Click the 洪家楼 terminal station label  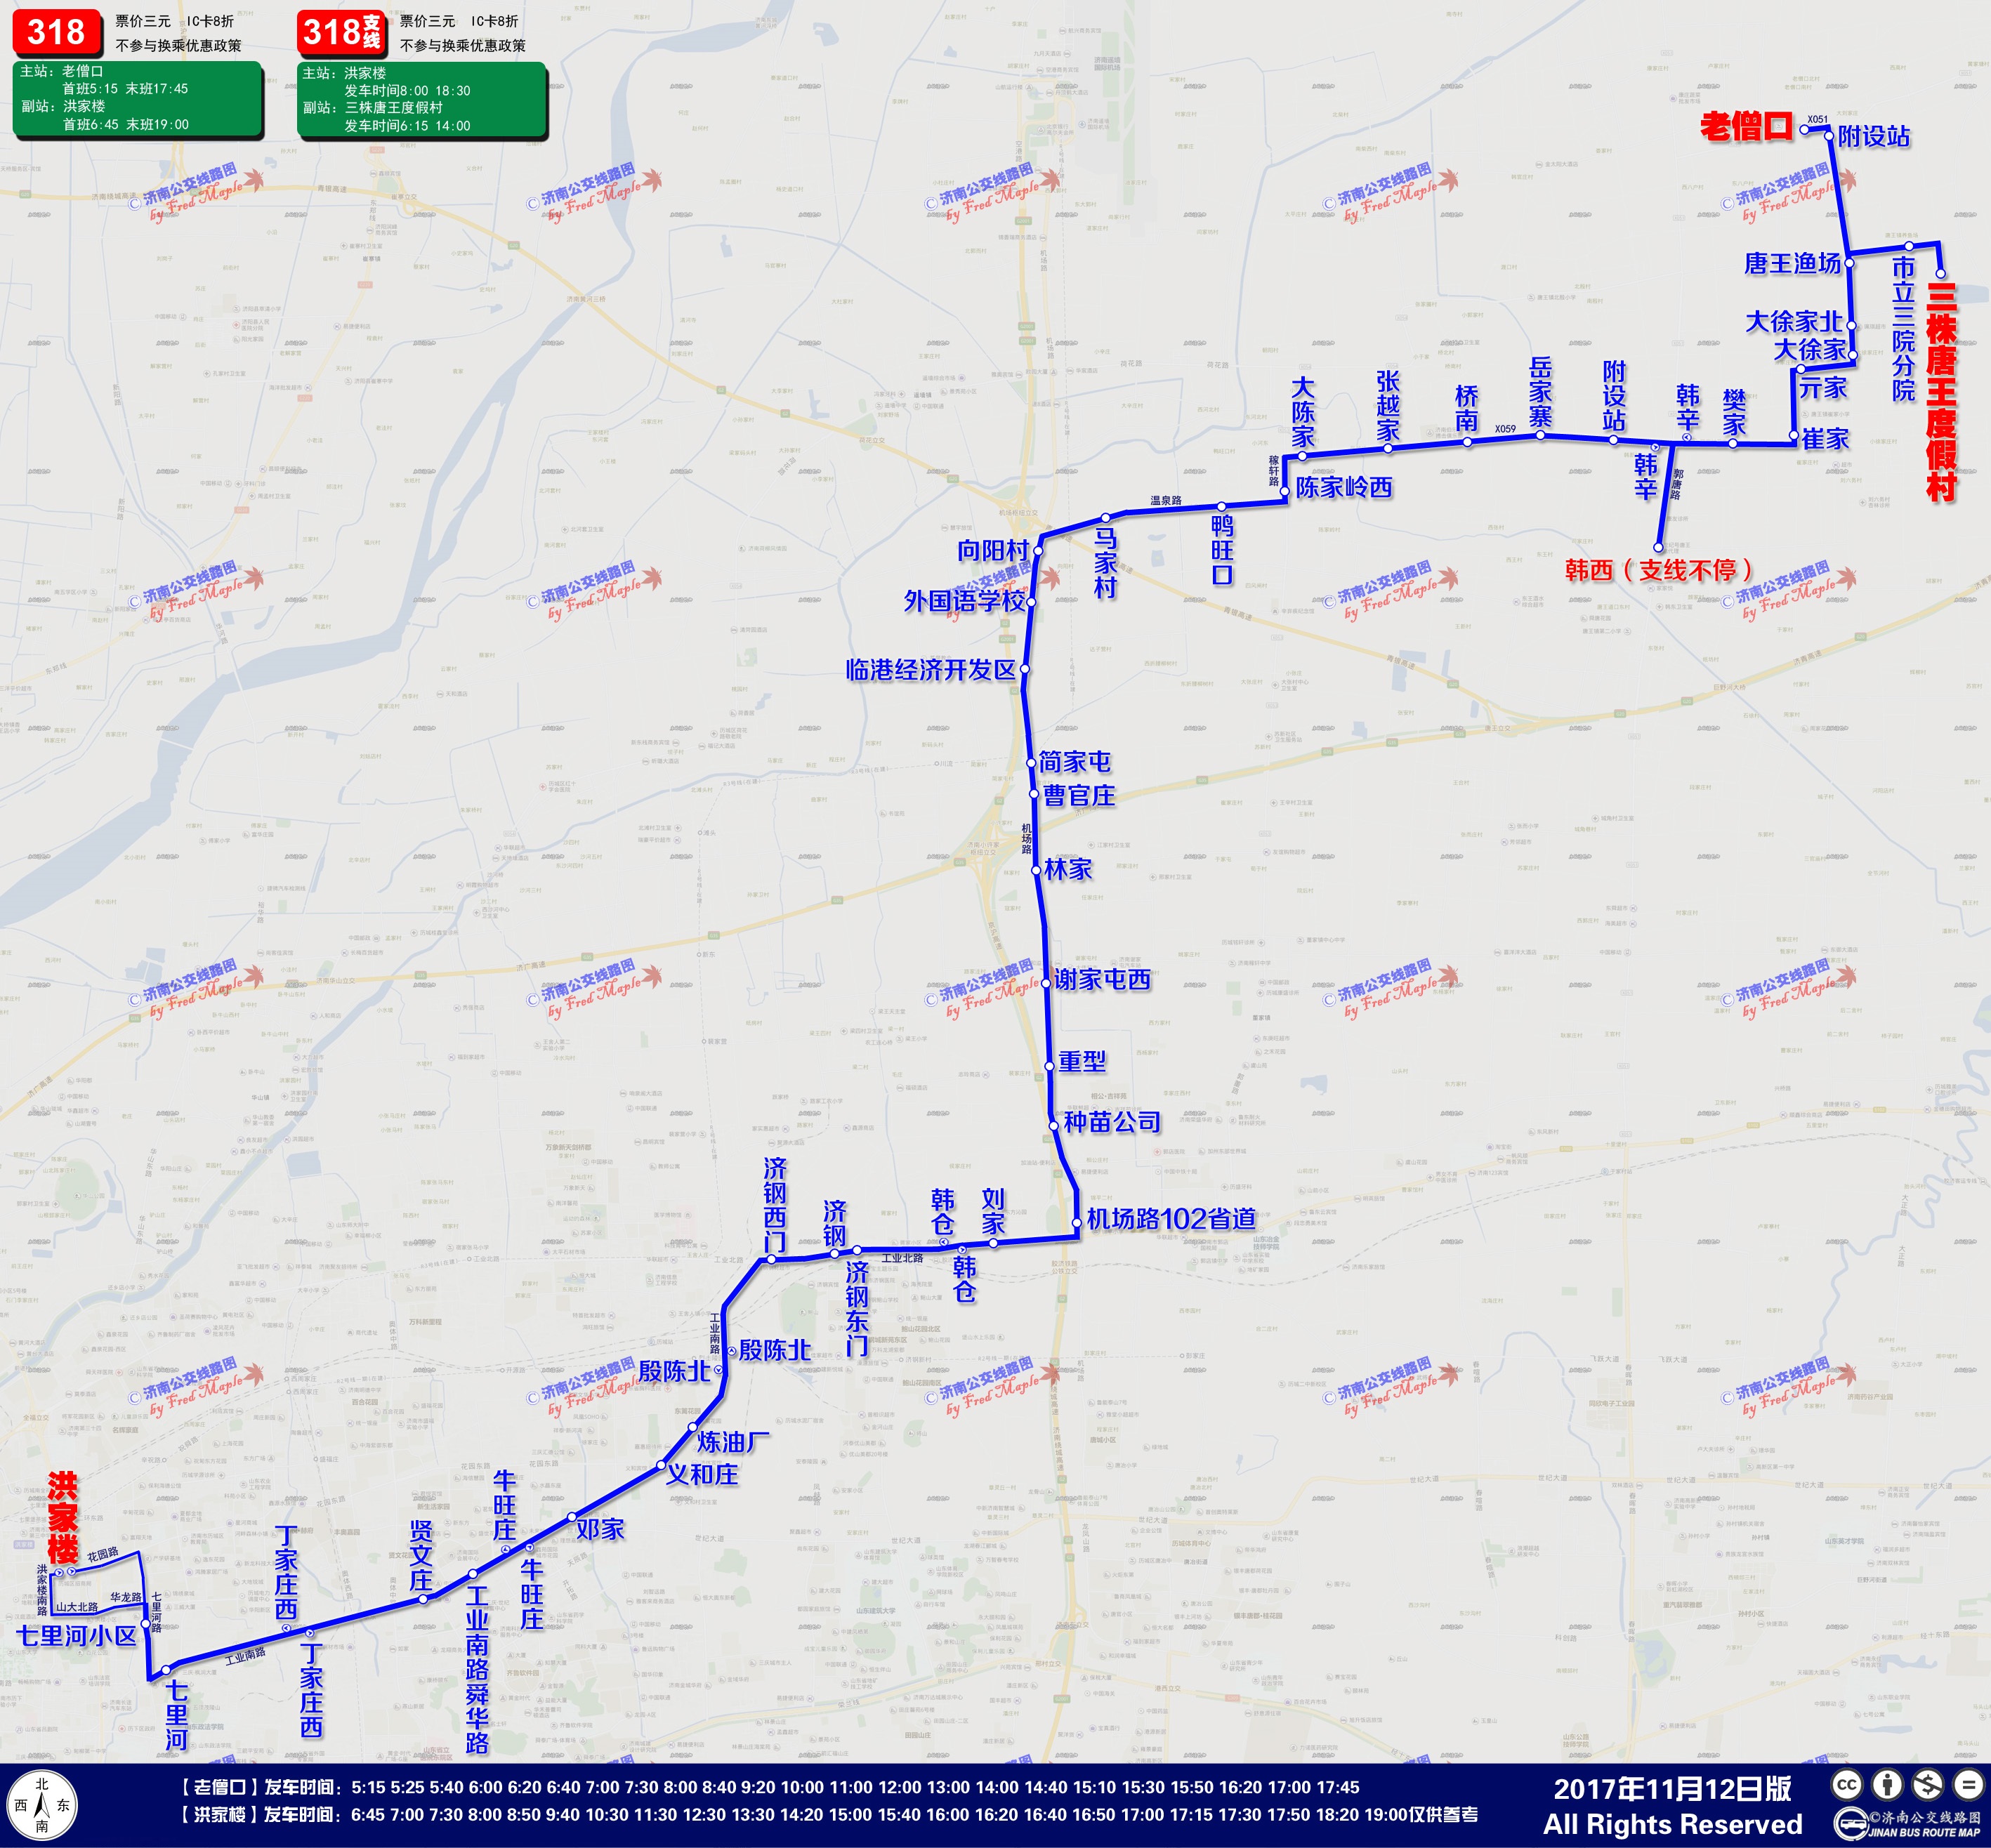pyautogui.click(x=62, y=1516)
